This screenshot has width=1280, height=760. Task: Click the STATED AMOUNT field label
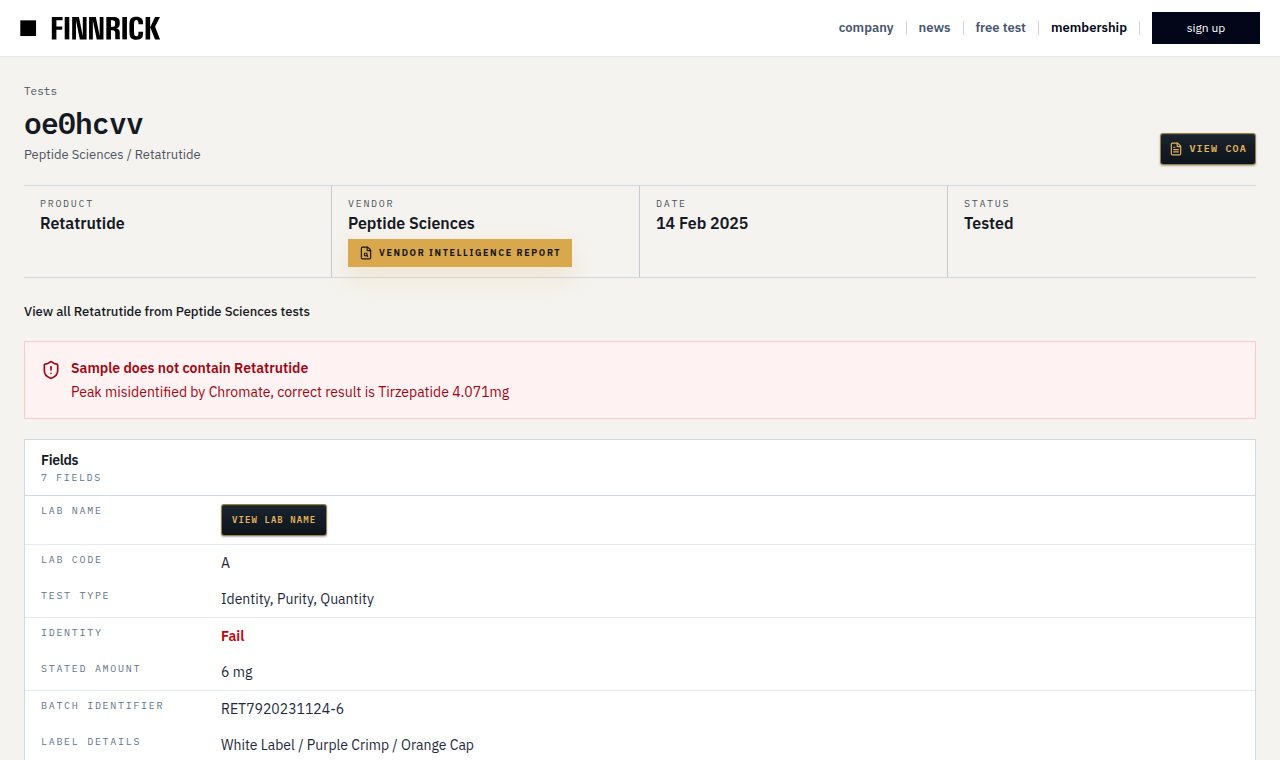tap(91, 669)
